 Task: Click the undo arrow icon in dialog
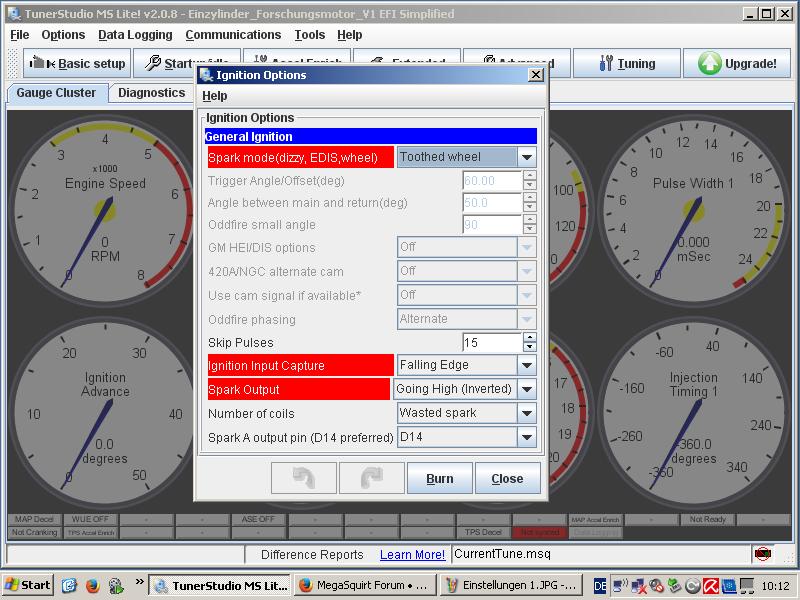(x=303, y=478)
